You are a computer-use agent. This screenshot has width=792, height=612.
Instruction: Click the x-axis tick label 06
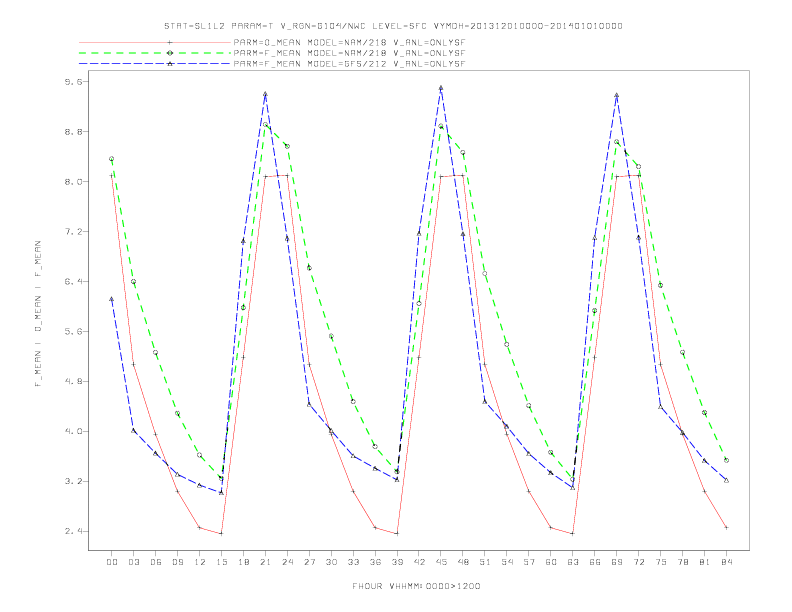pos(156,562)
